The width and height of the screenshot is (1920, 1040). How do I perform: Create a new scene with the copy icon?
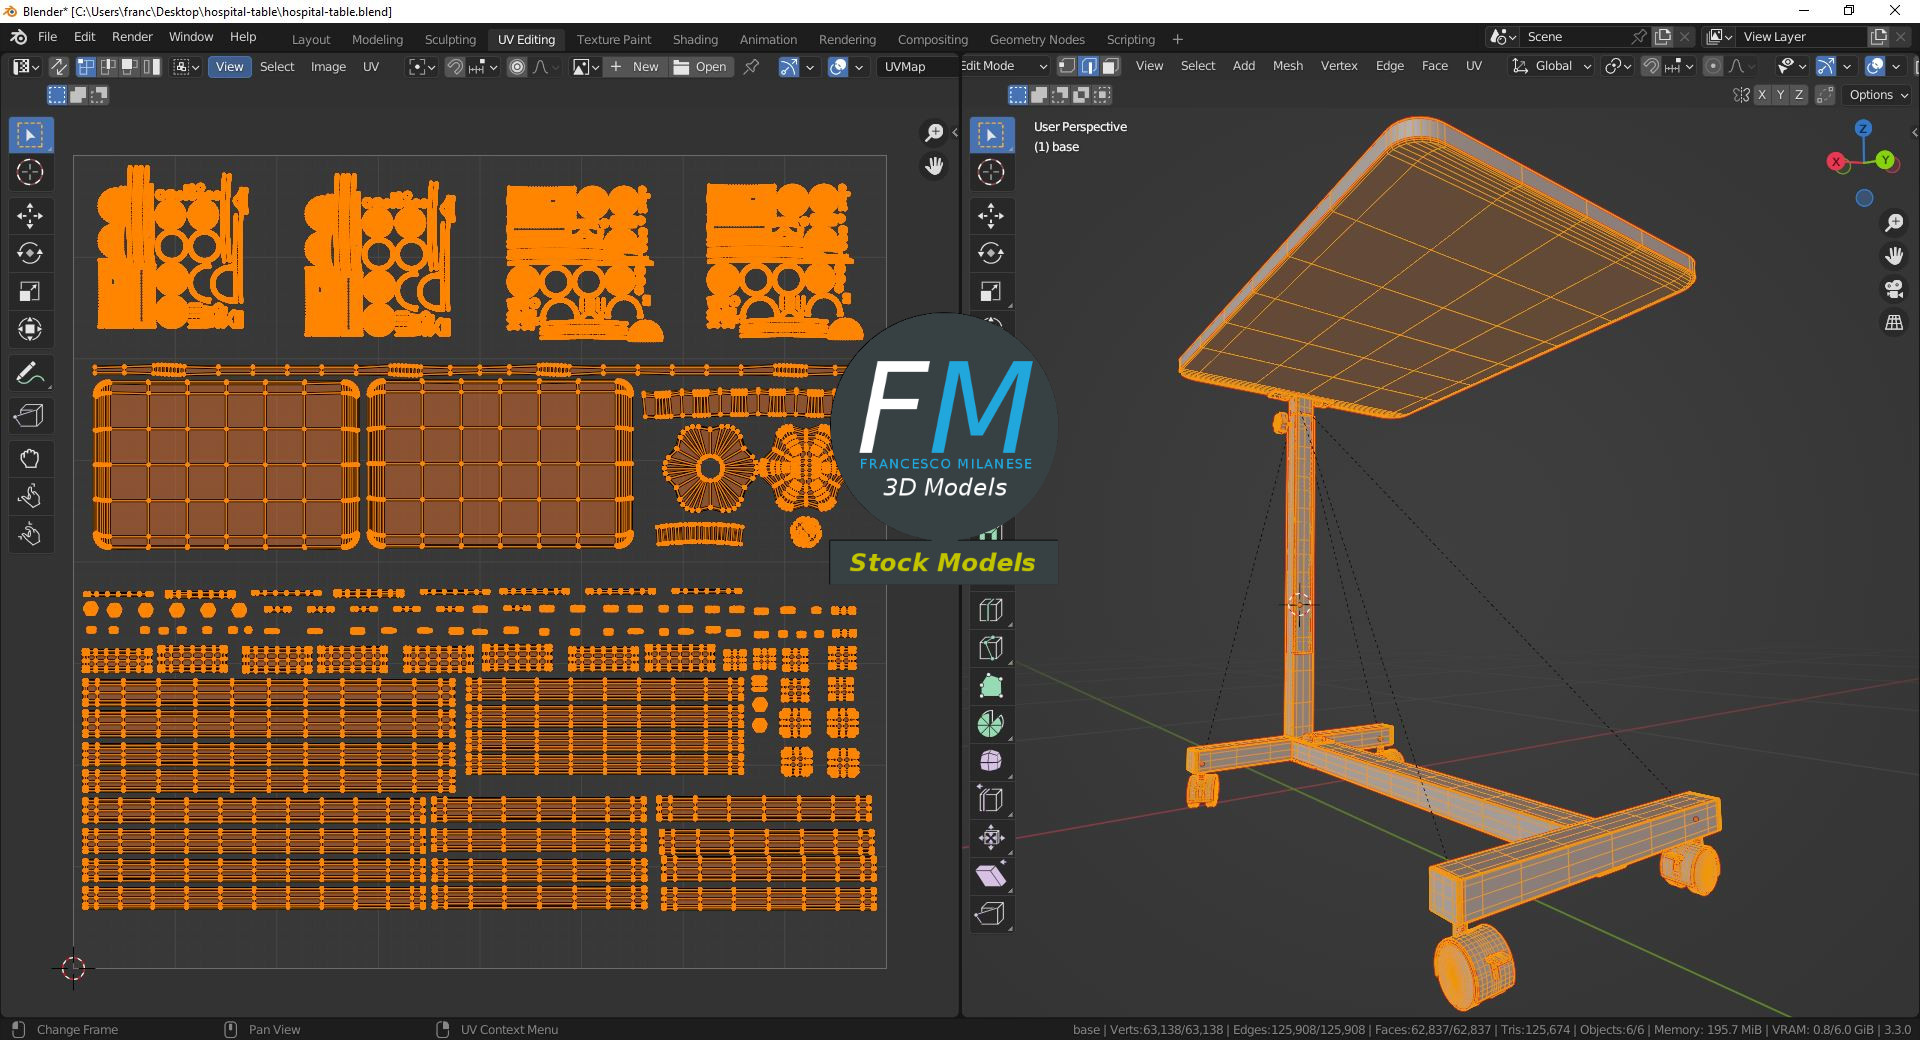(1663, 37)
